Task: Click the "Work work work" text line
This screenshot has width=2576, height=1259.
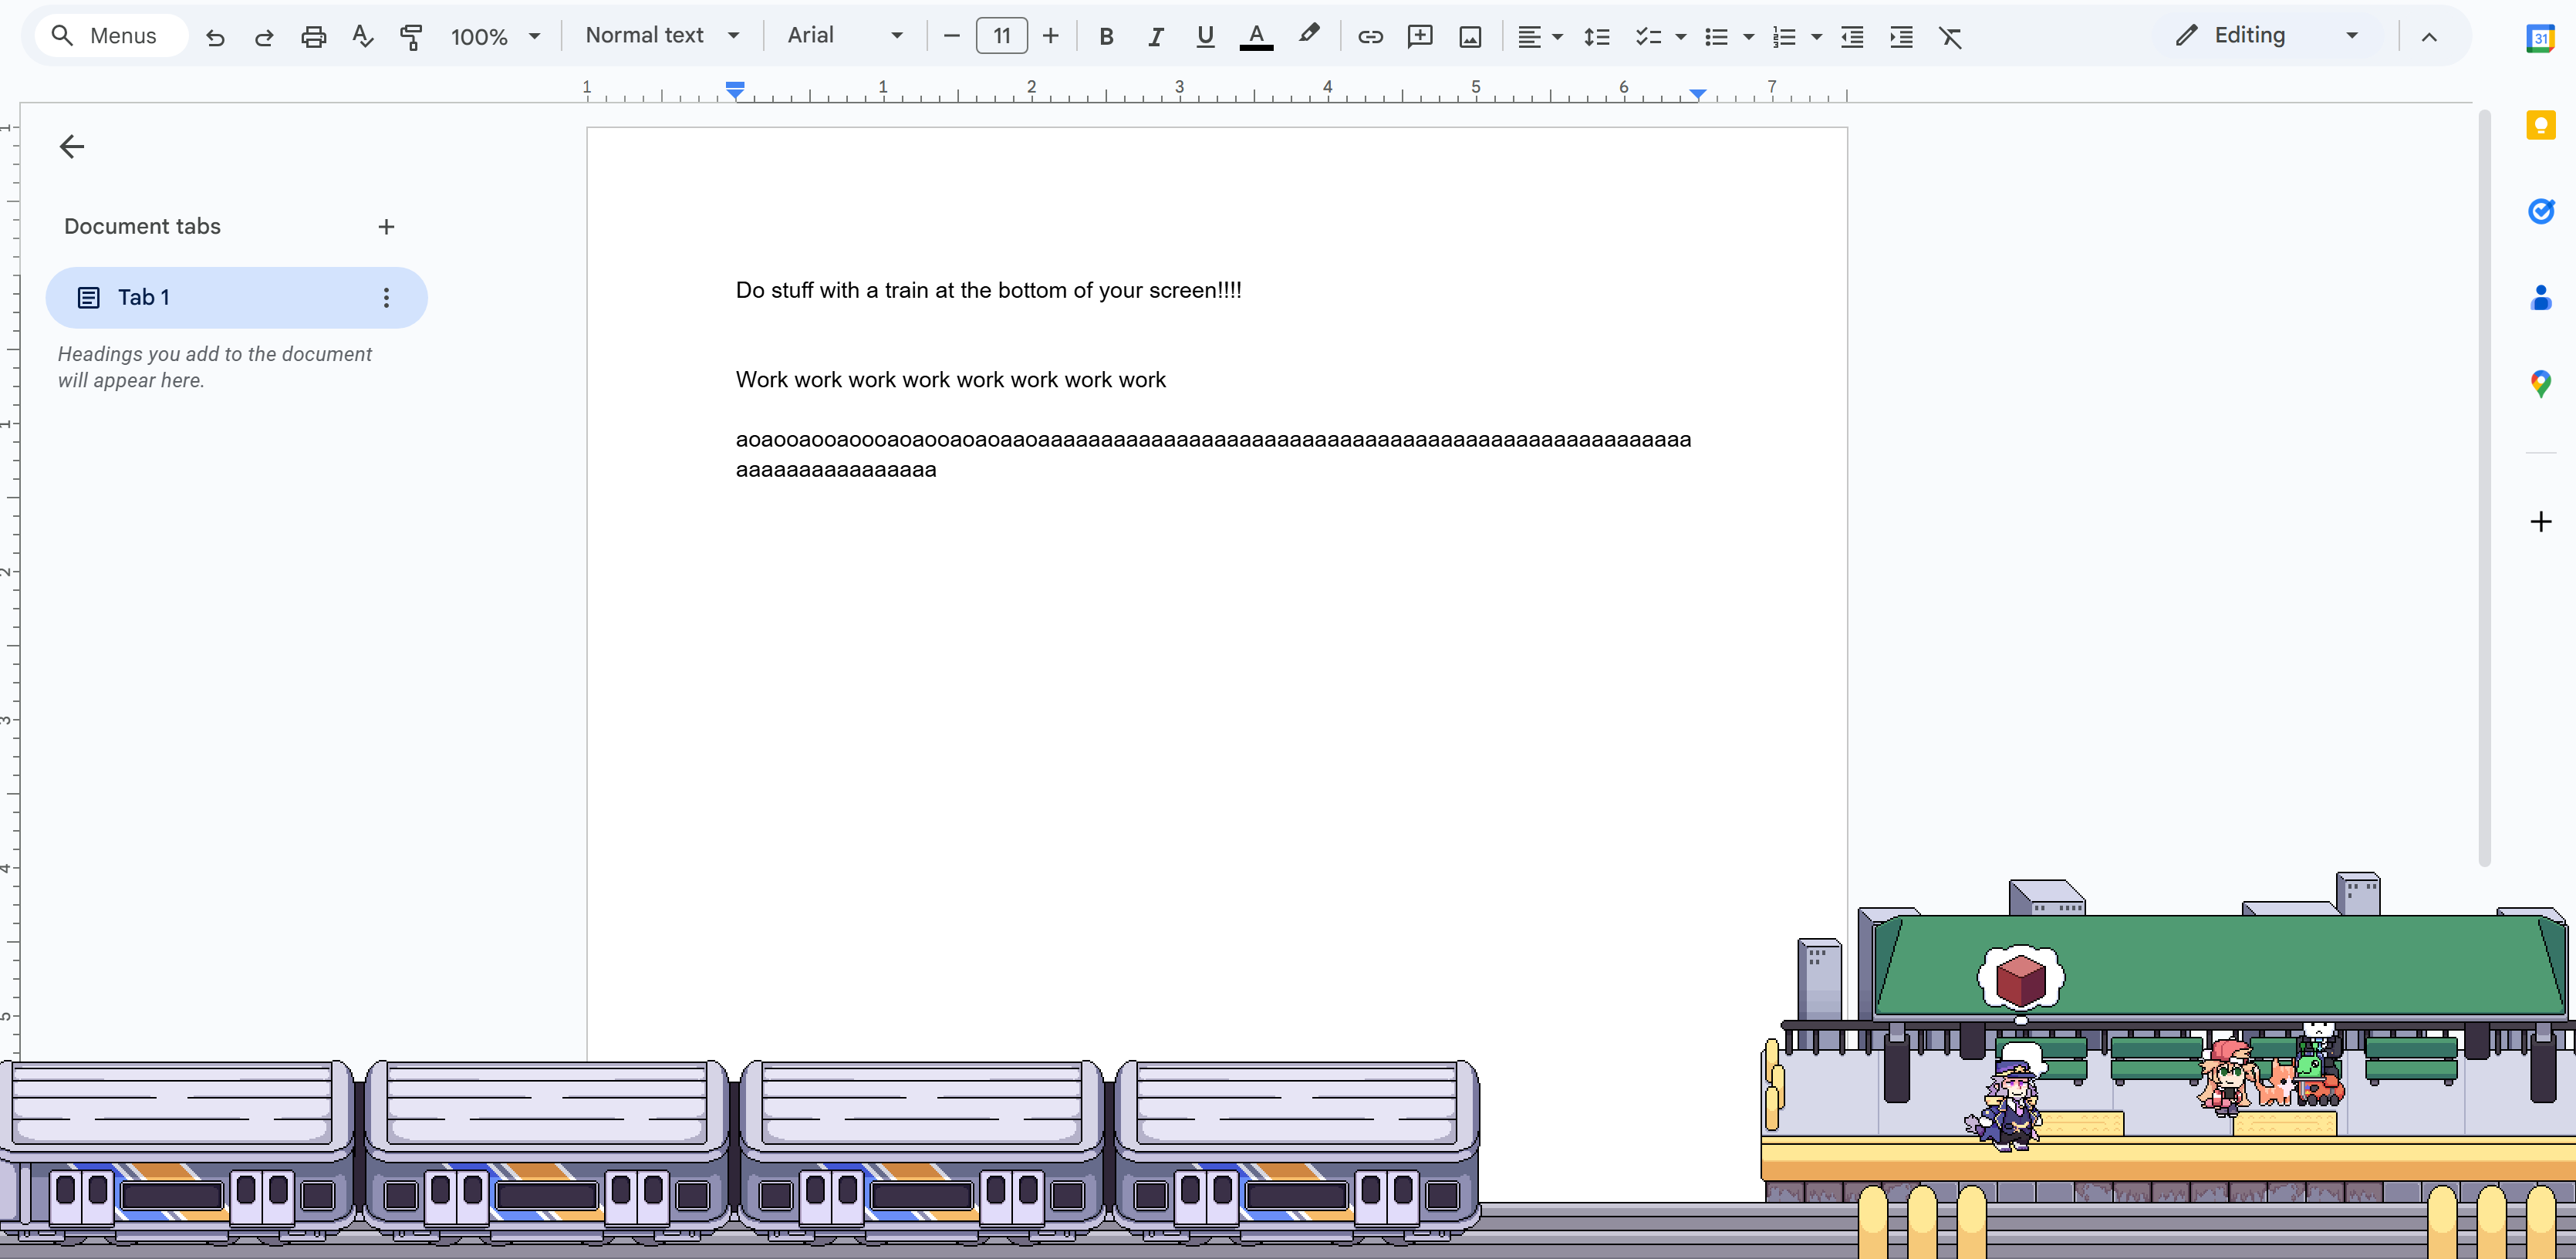Action: (x=950, y=380)
